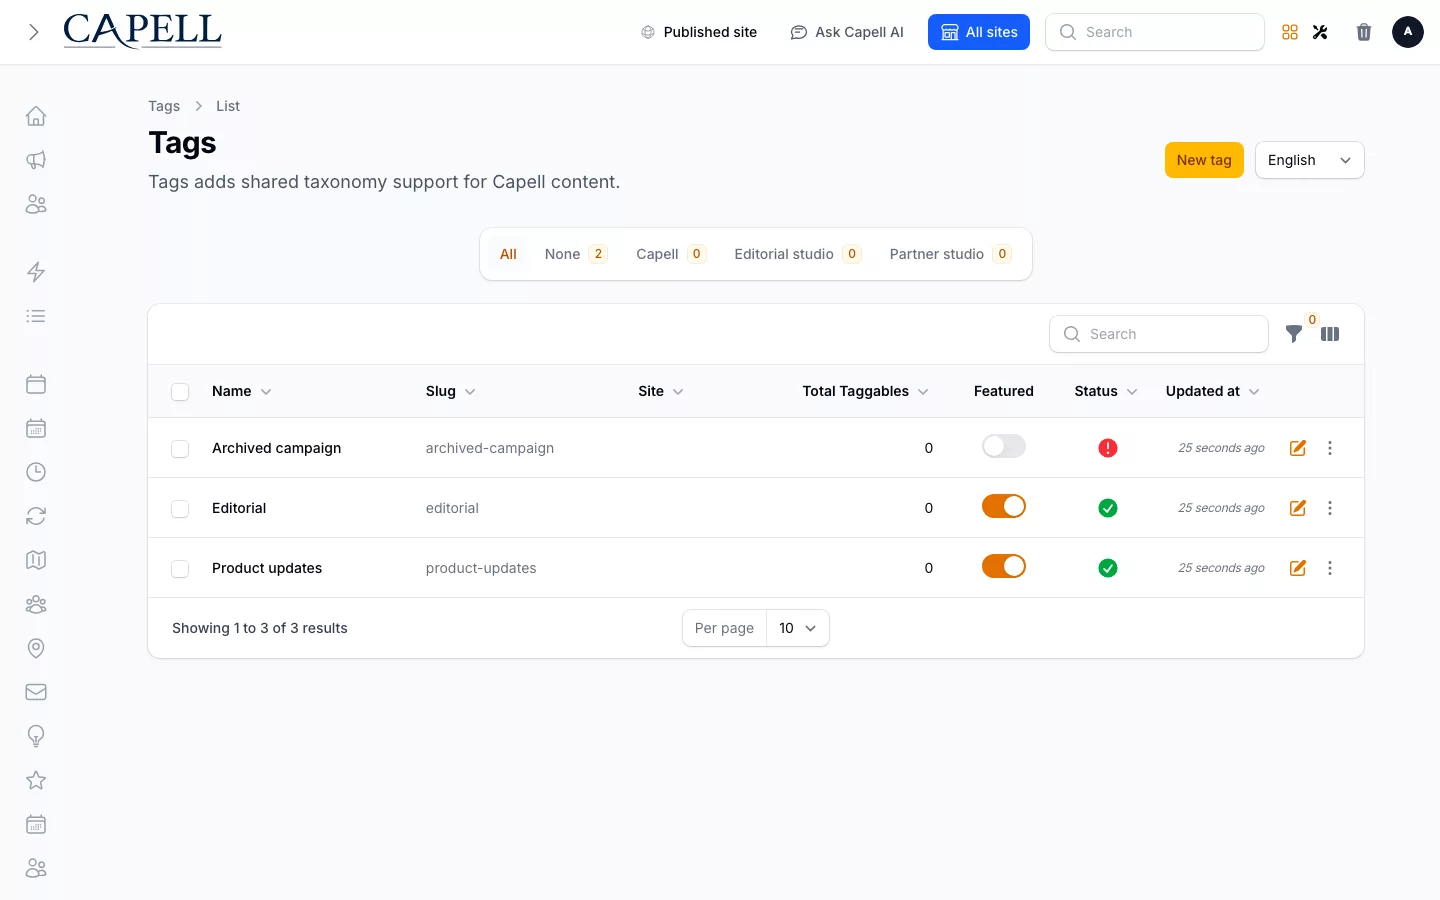Image resolution: width=1440 pixels, height=900 pixels.
Task: Edit the Archived campaign tag
Action: (1298, 448)
